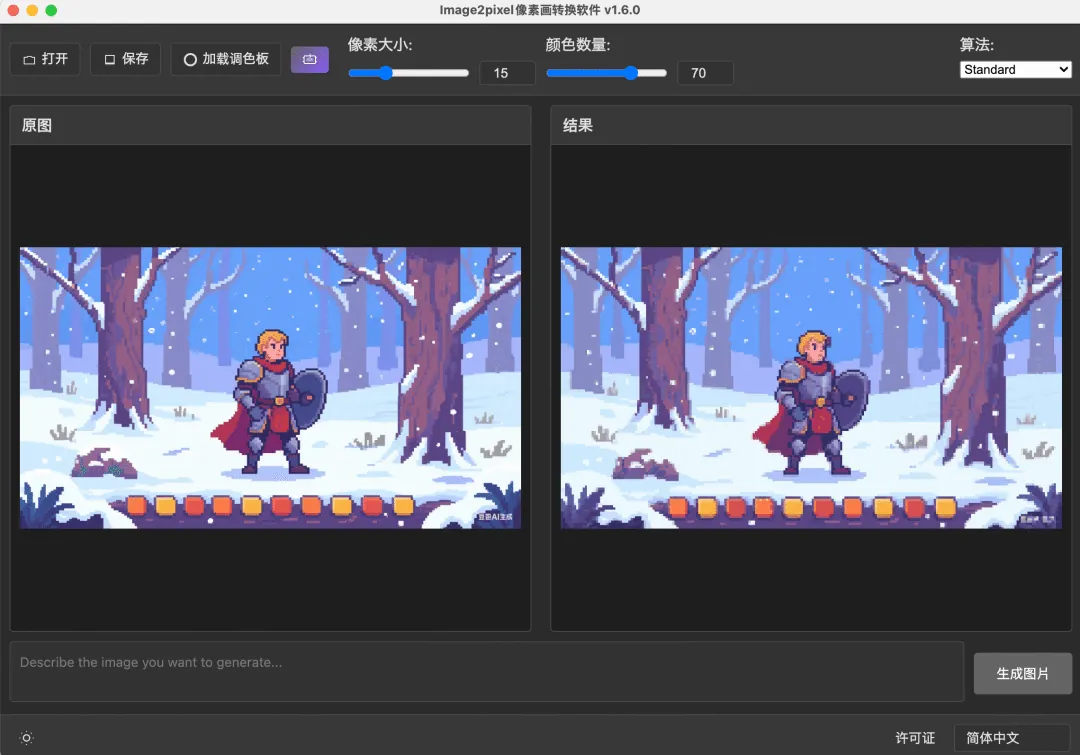Image resolution: width=1080 pixels, height=755 pixels.
Task: Click the image description prompt text box
Action: [x=486, y=672]
